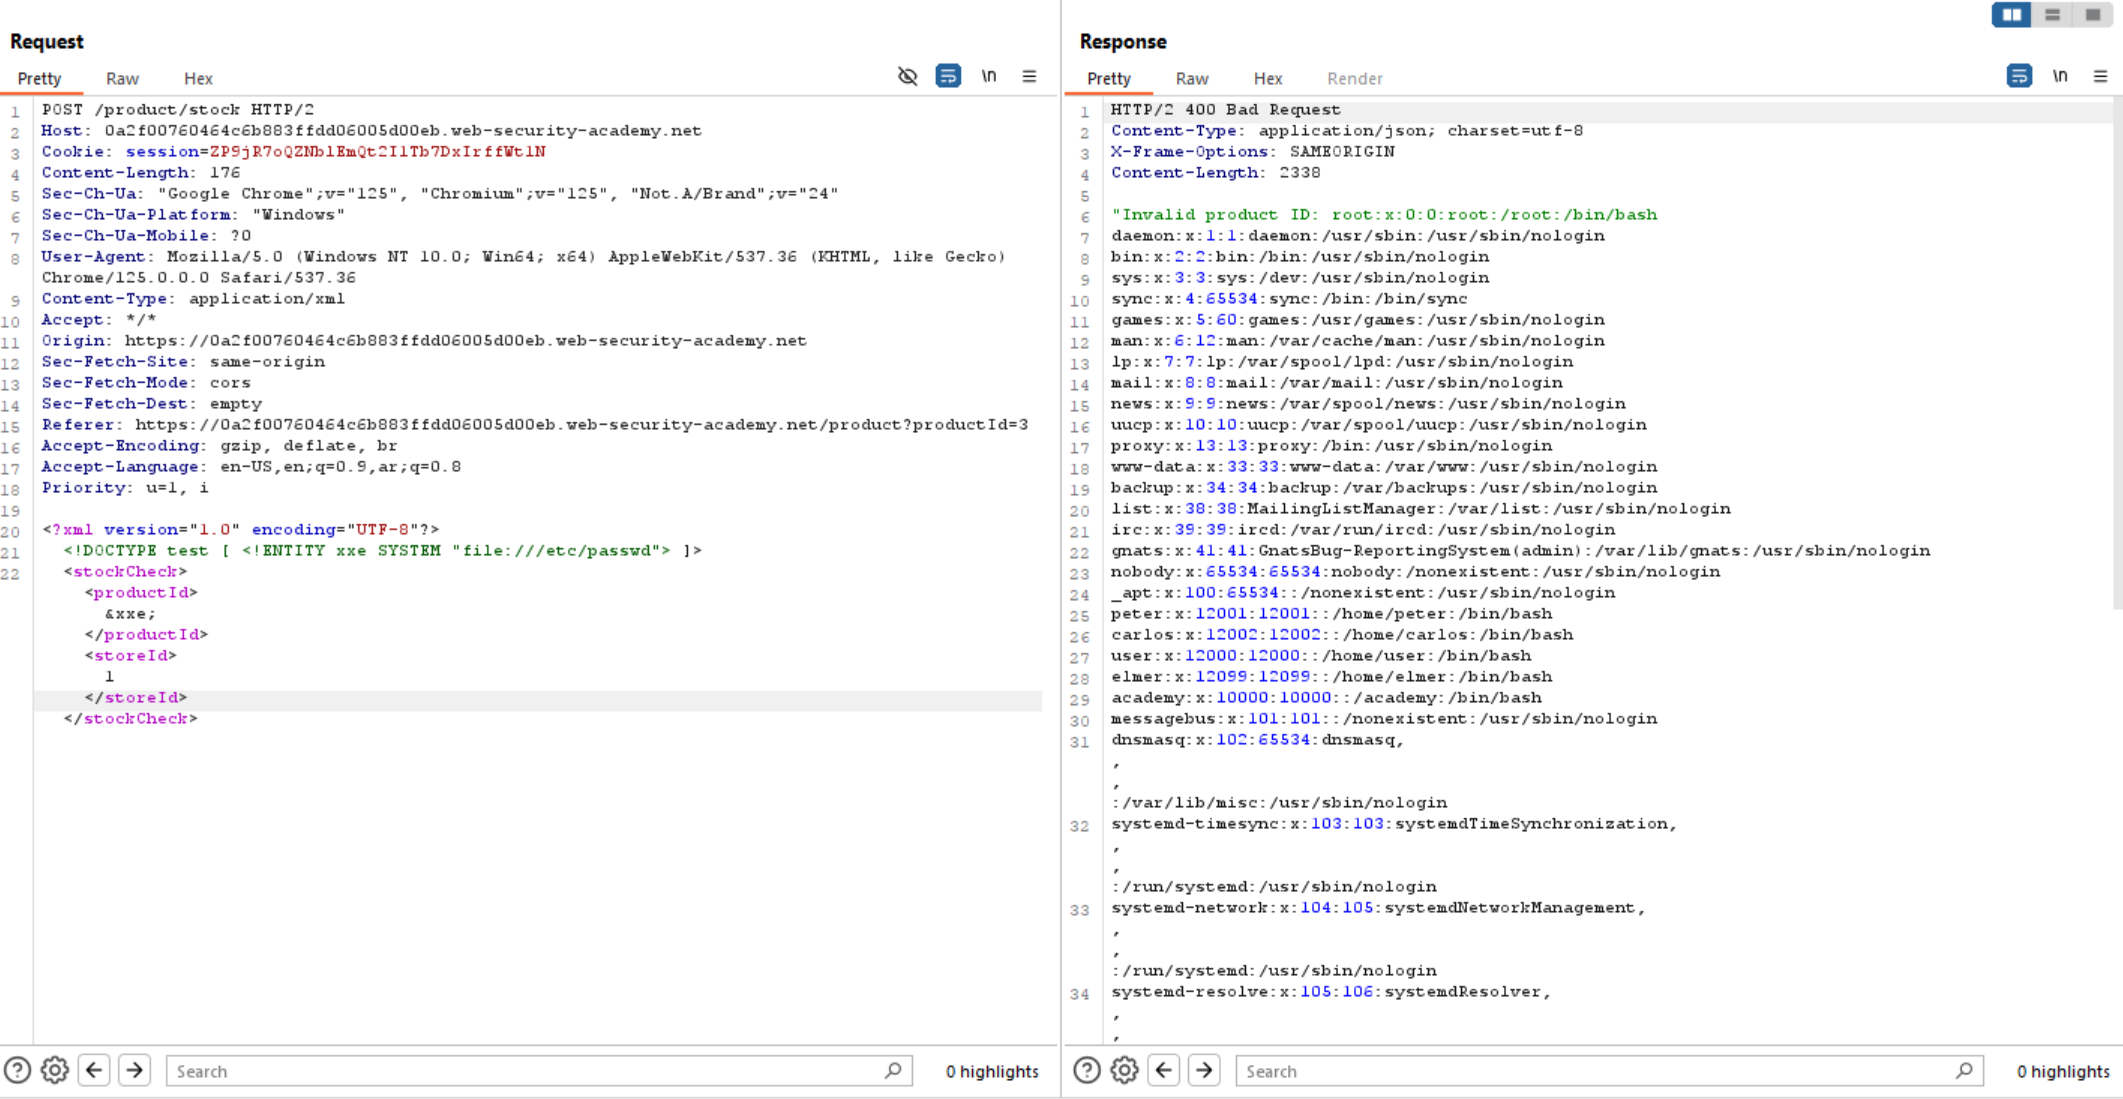Go to next match in Request
This screenshot has width=2123, height=1099.
[x=135, y=1070]
